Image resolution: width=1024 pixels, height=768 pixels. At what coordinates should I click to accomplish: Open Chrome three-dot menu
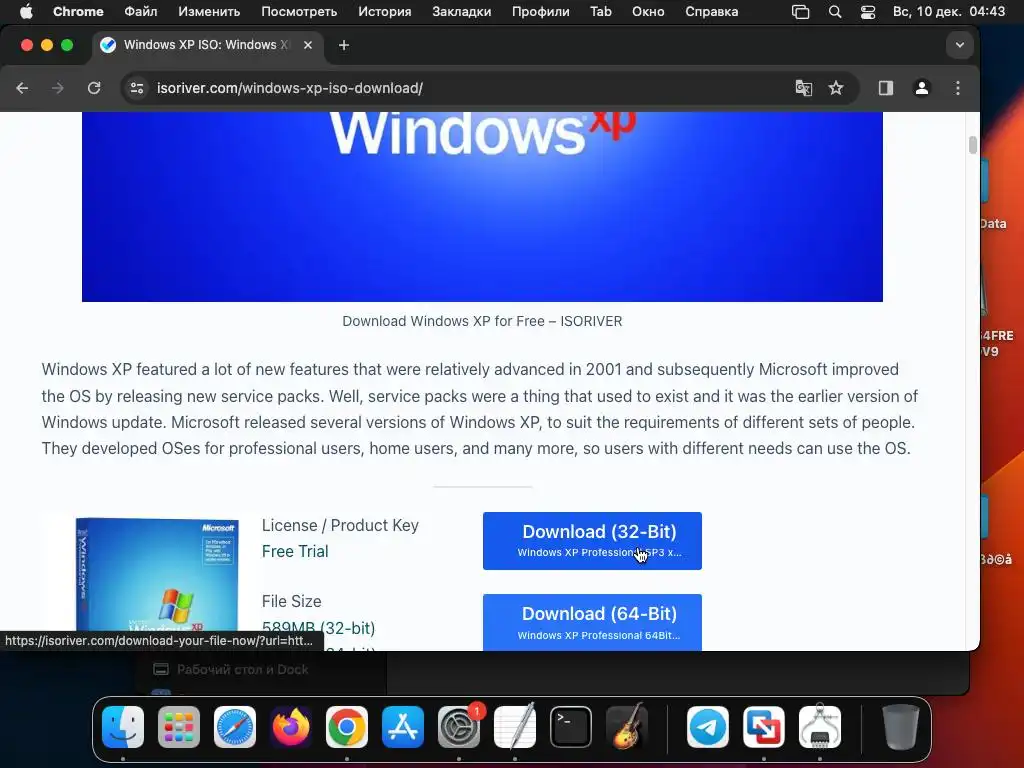(957, 88)
